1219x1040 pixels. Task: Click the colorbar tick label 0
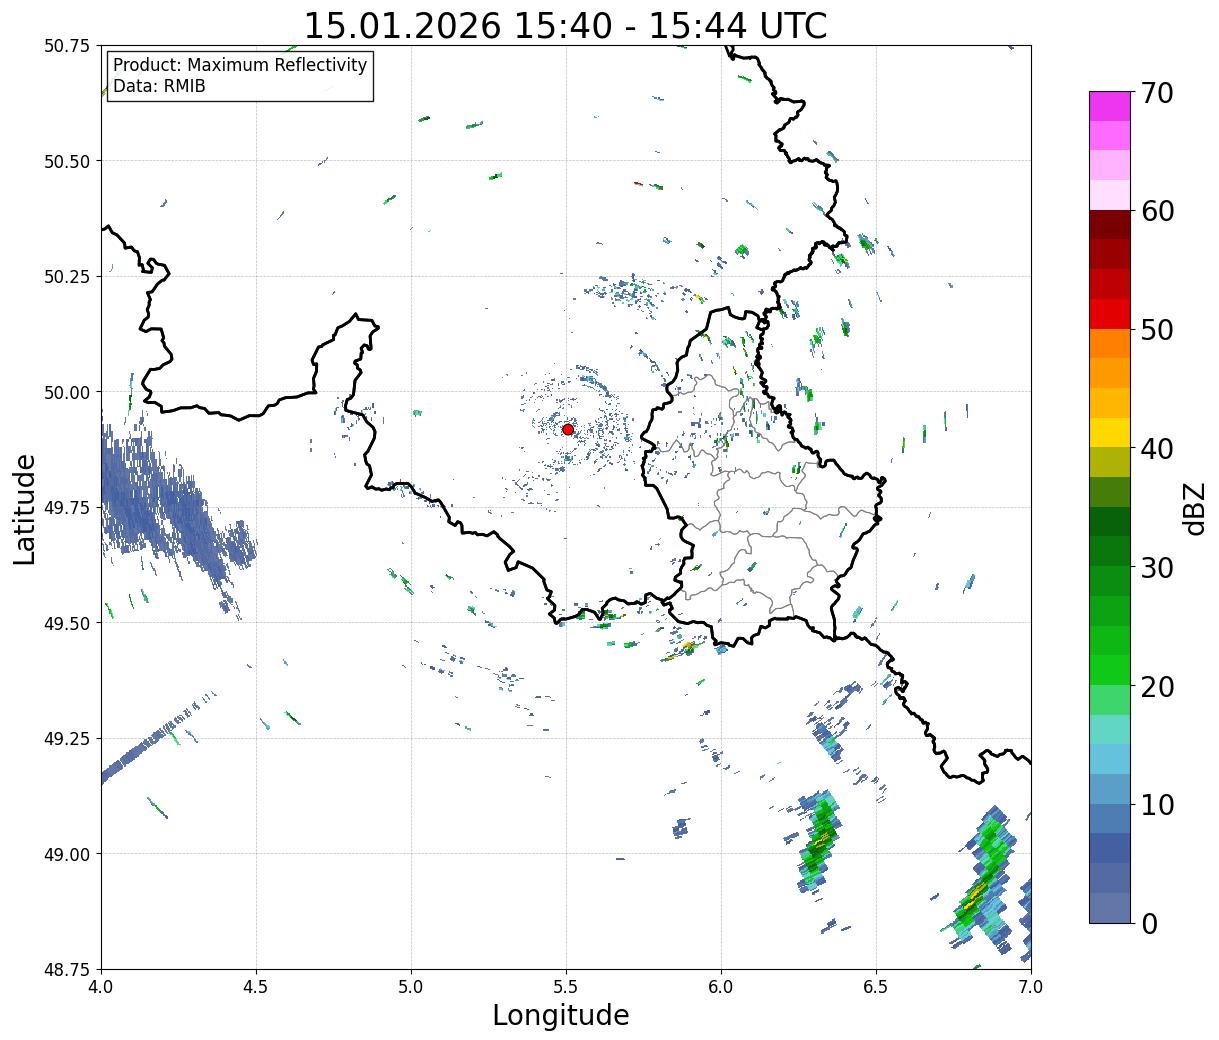coord(1149,923)
